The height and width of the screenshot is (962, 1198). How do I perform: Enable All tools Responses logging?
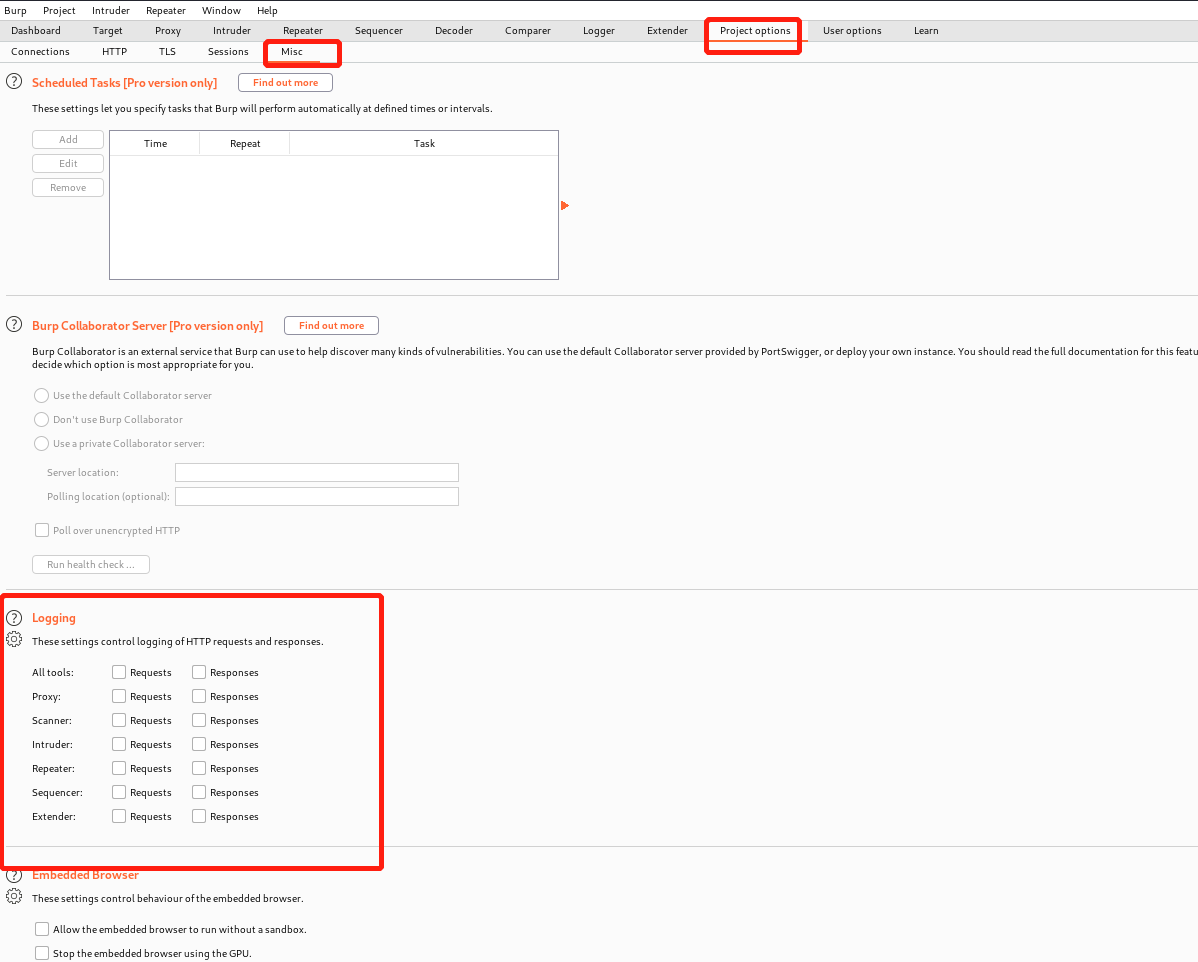click(199, 672)
